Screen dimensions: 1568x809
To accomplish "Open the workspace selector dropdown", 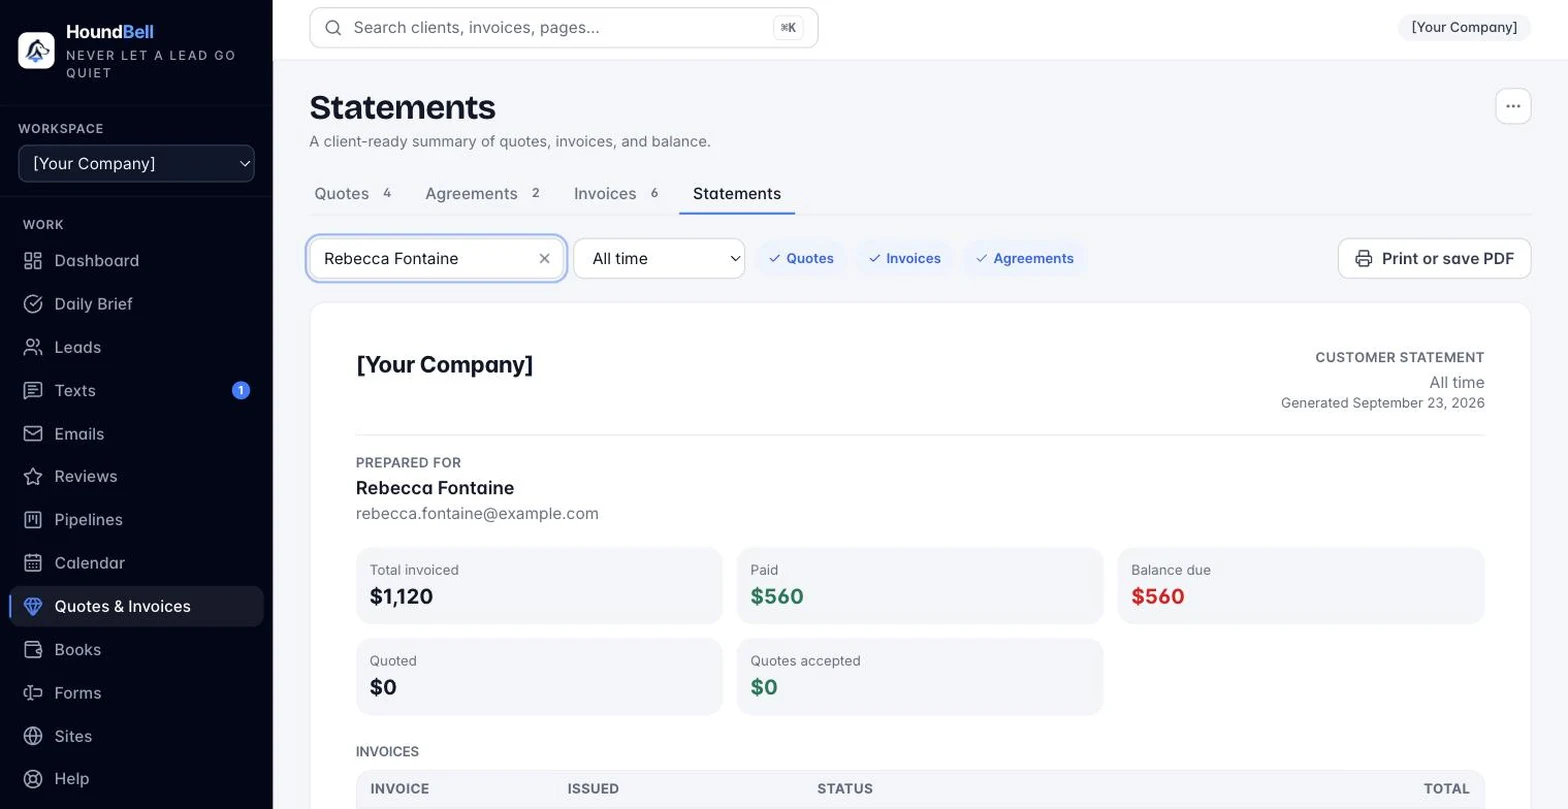I will coord(136,164).
